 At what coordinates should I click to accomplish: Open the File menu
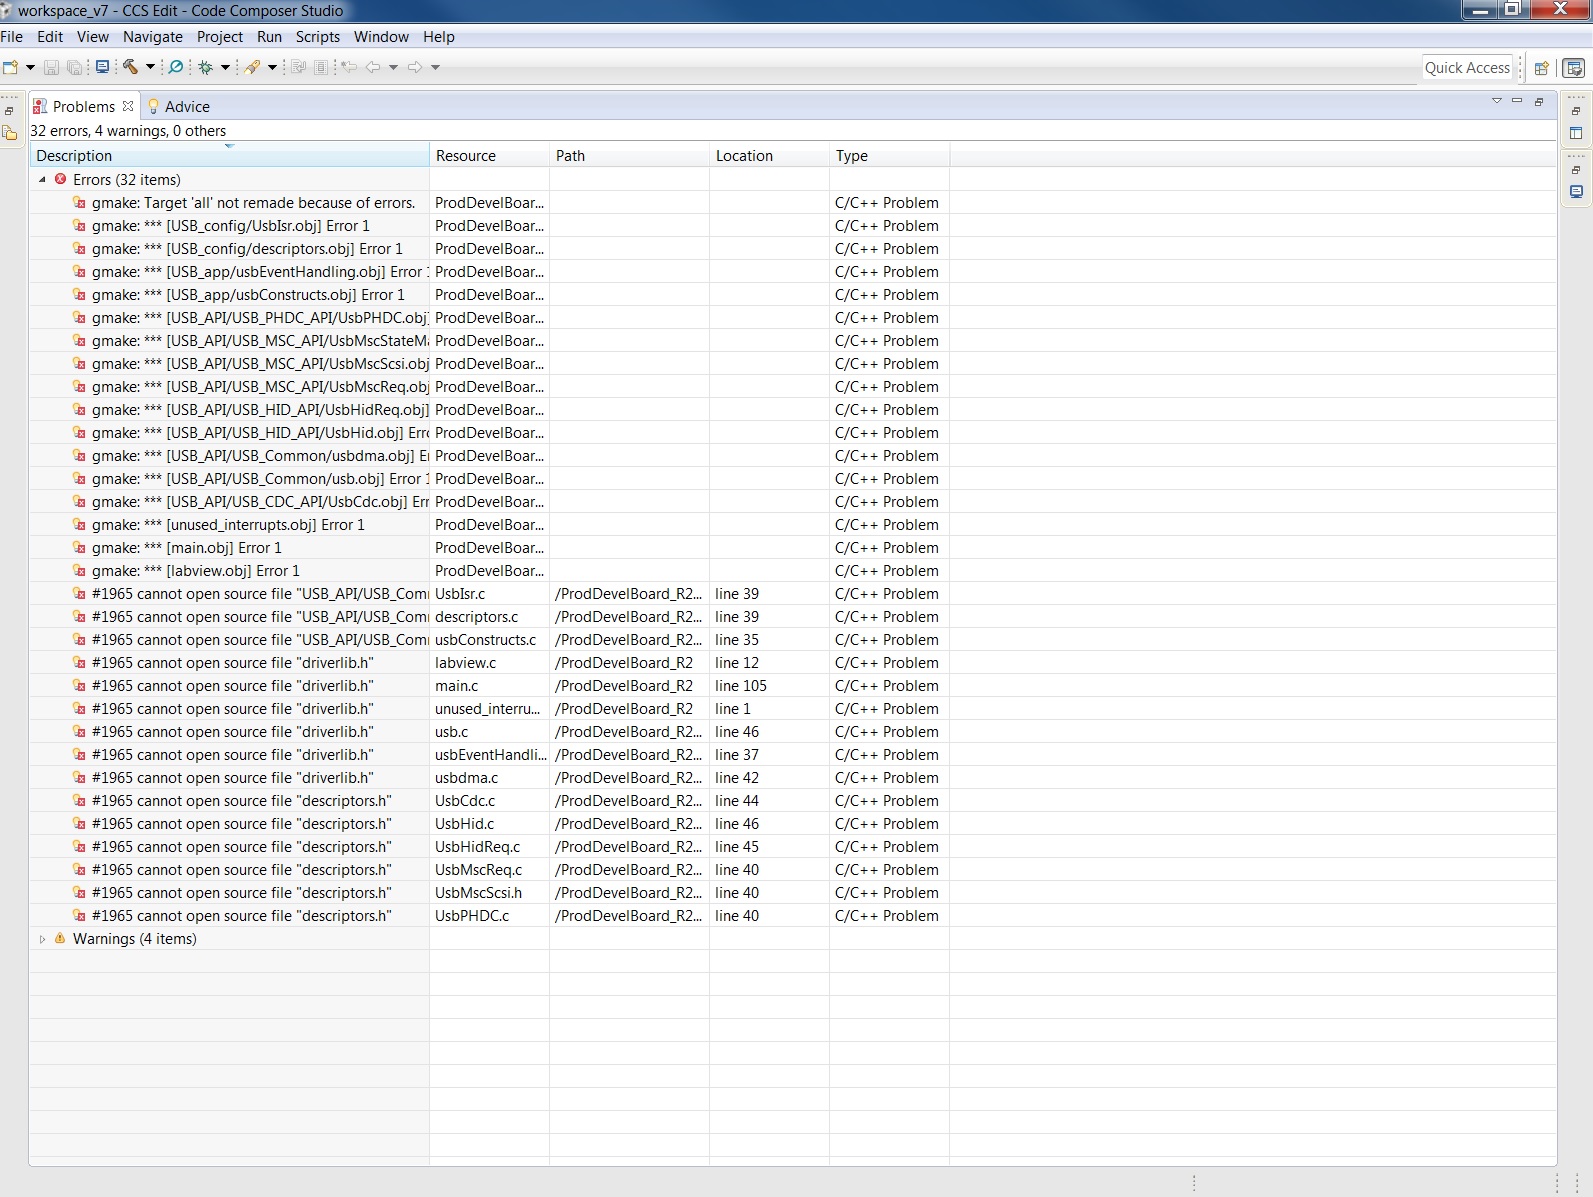pyautogui.click(x=12, y=37)
